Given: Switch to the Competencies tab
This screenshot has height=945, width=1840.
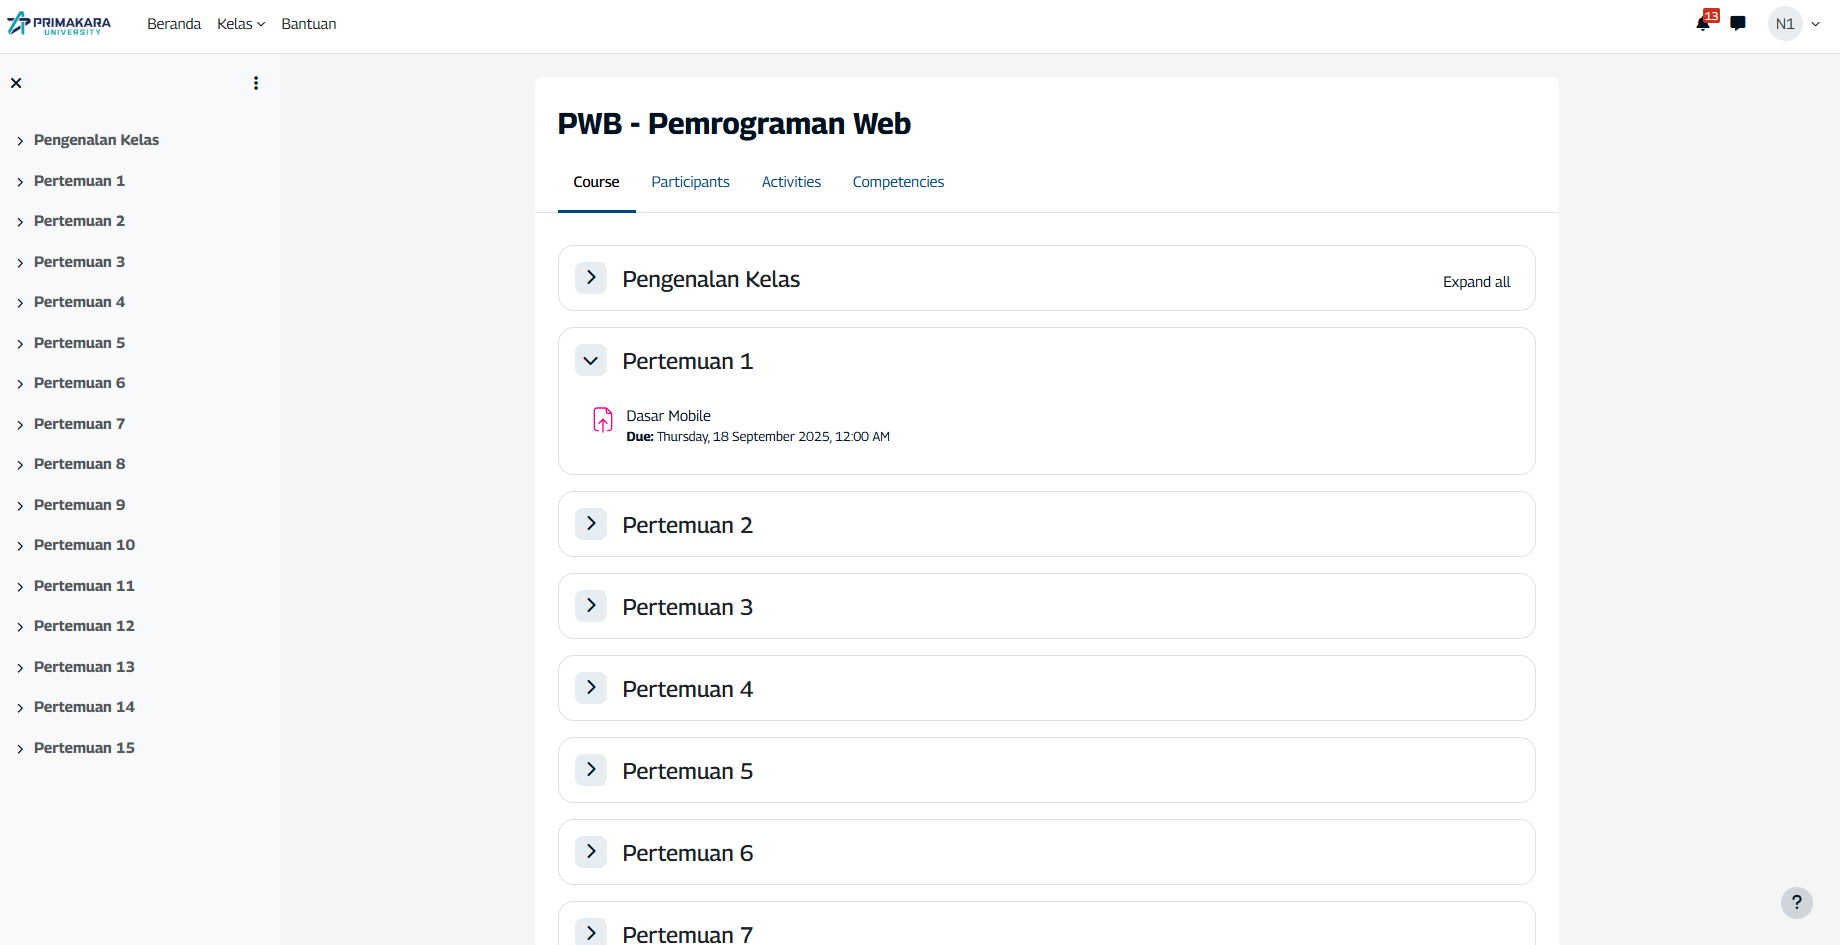Looking at the screenshot, I should click(x=898, y=182).
